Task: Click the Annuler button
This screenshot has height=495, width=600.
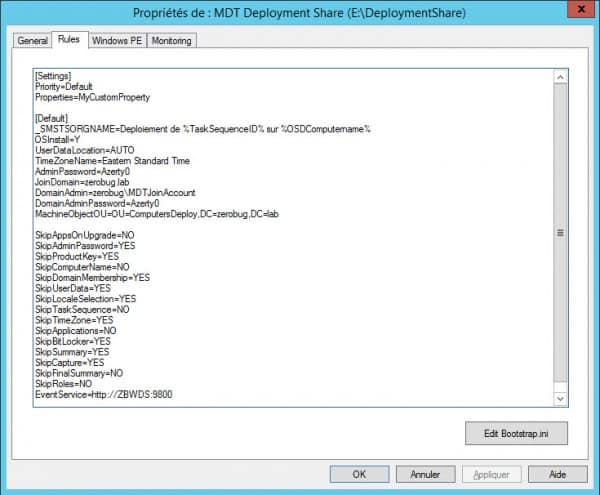Action: [x=426, y=474]
